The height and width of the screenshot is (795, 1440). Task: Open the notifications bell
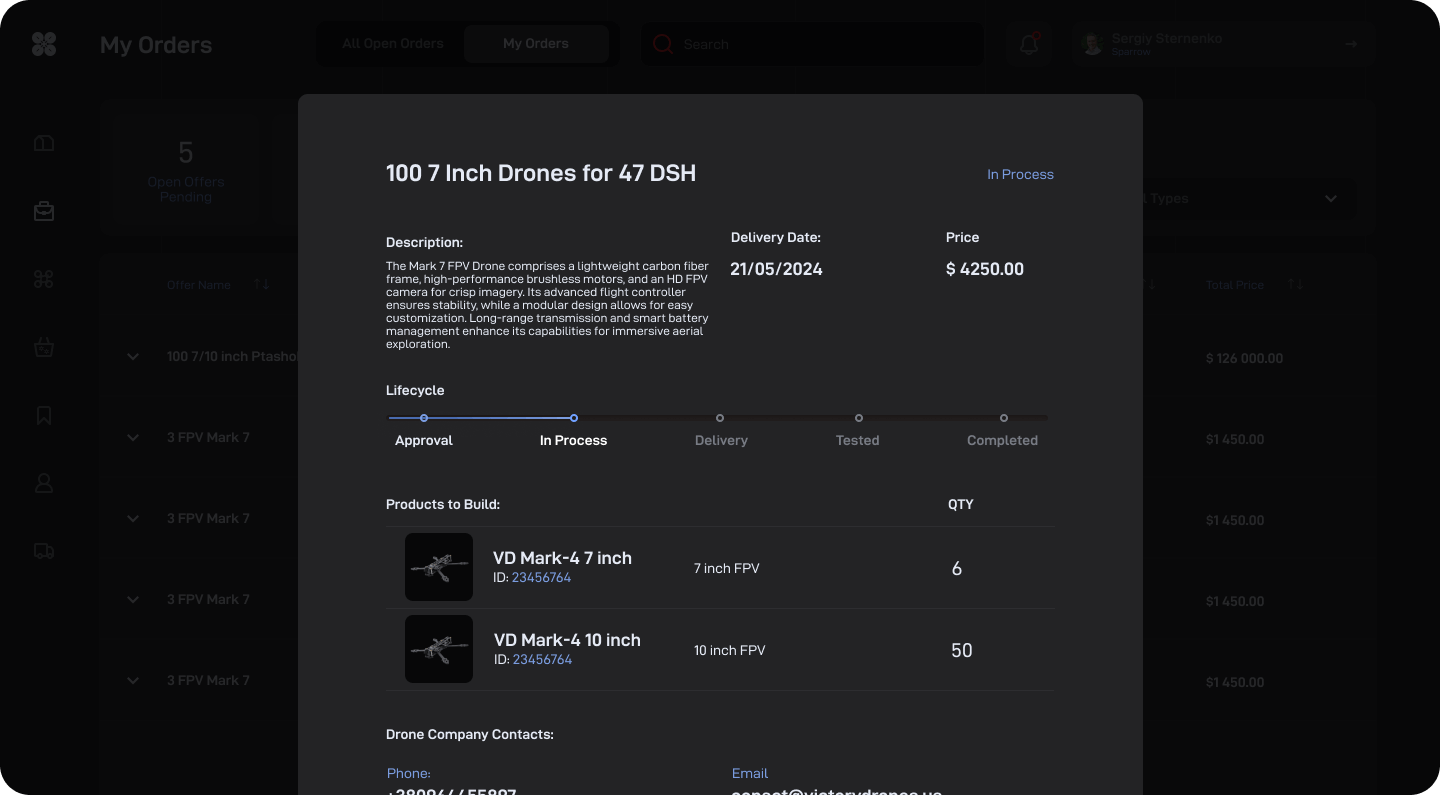click(1028, 44)
